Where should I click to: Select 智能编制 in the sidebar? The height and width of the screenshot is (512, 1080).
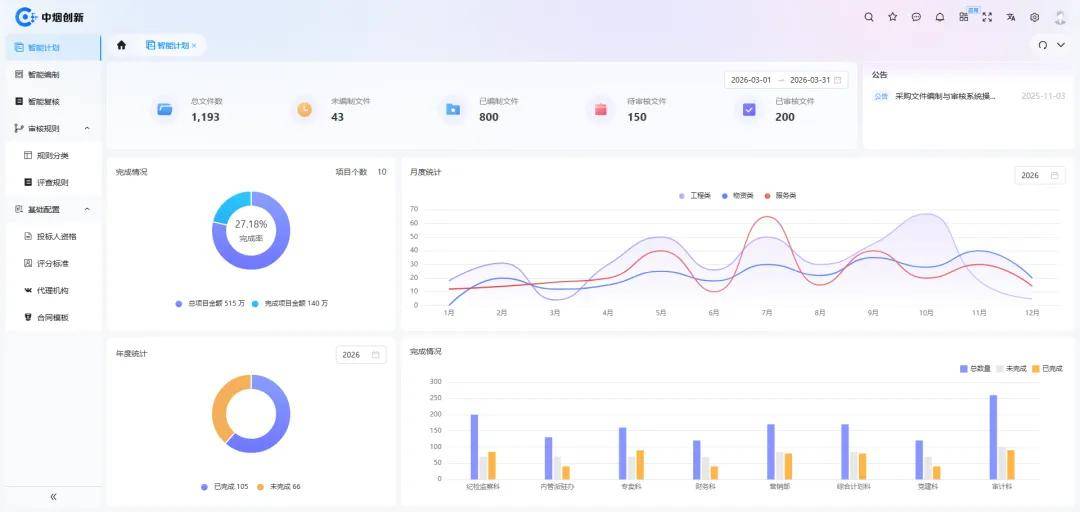point(43,74)
